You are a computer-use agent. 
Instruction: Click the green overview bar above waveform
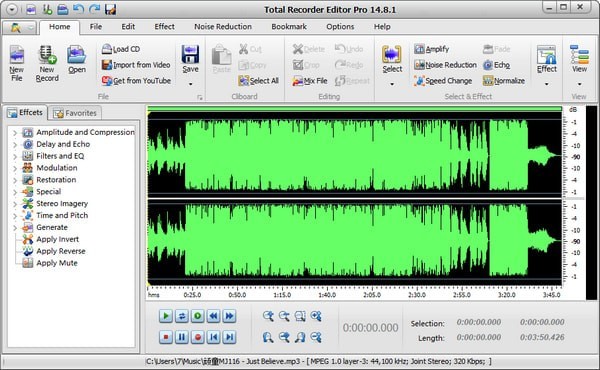[355, 109]
